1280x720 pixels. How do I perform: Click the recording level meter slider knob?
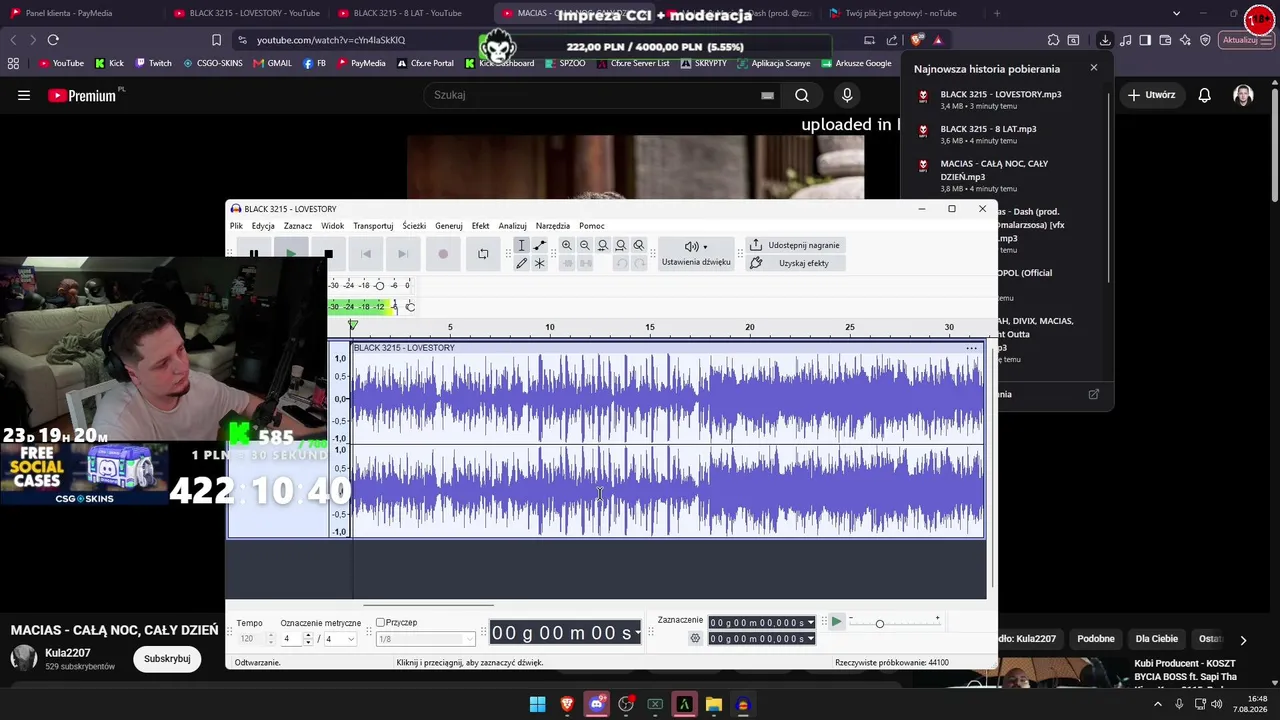379,286
